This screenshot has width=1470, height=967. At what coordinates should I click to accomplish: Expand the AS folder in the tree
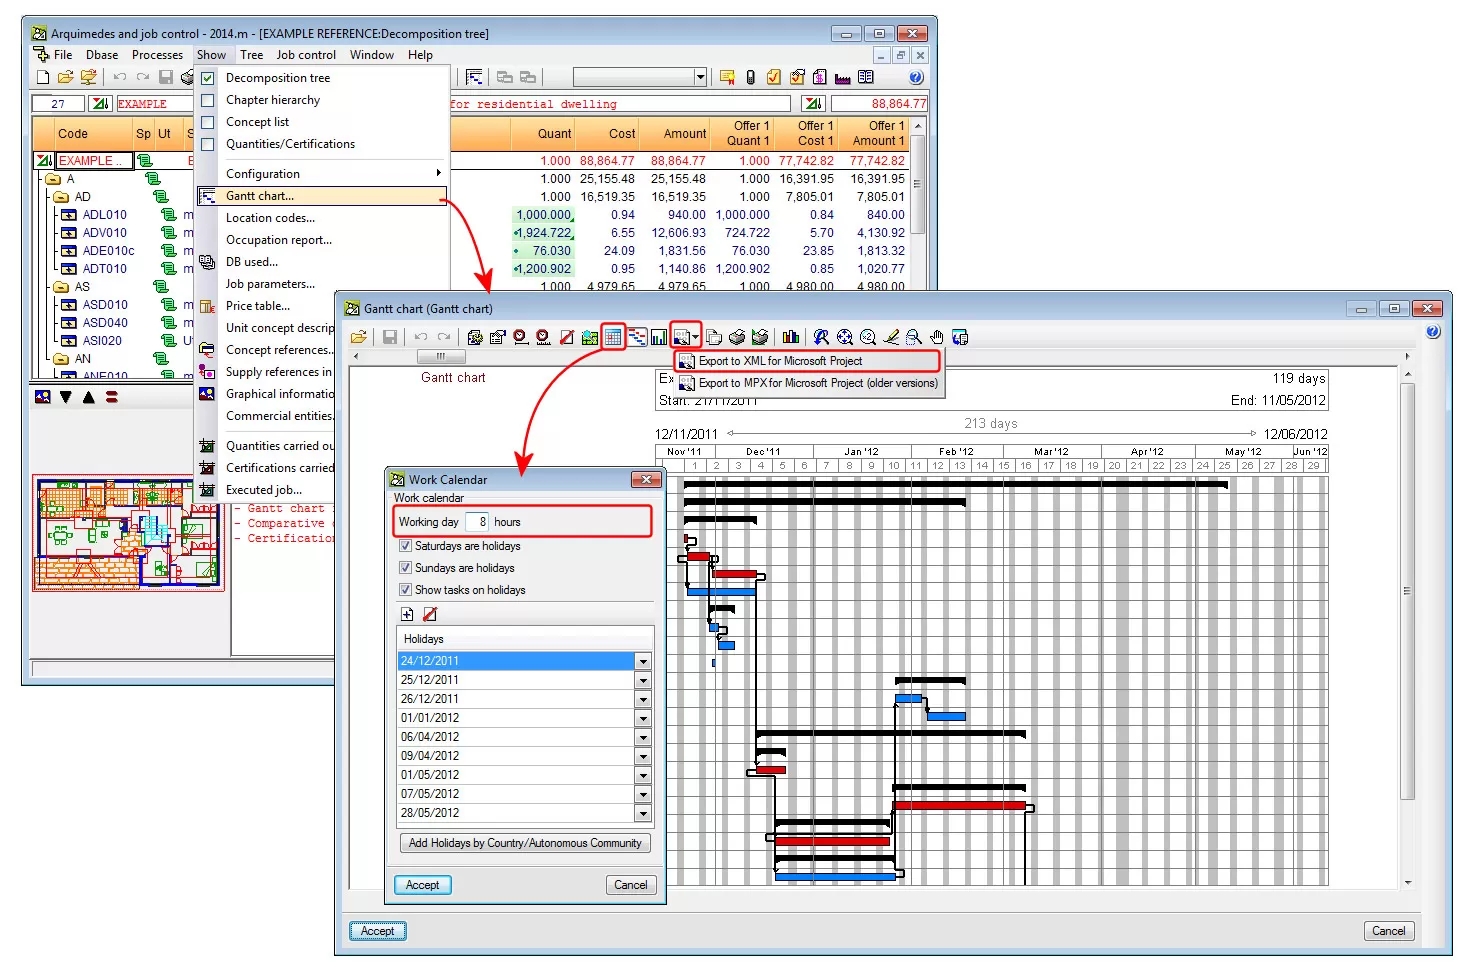(x=60, y=286)
